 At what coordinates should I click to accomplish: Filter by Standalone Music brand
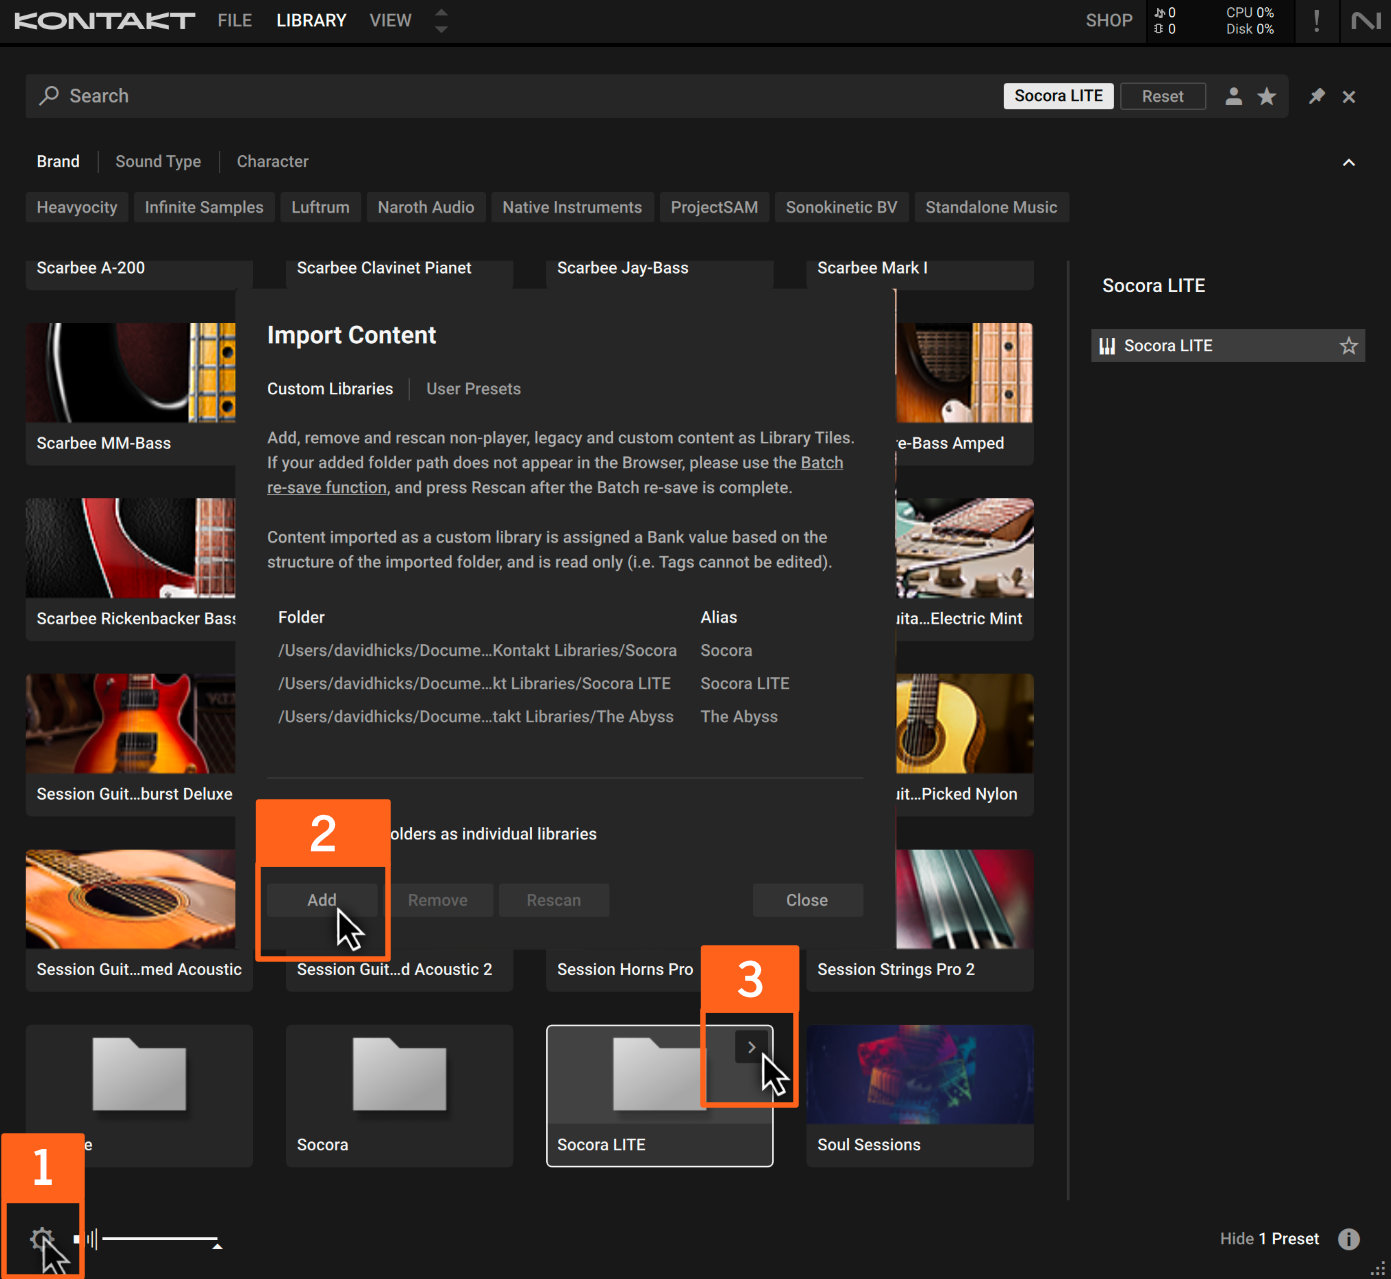click(x=991, y=207)
